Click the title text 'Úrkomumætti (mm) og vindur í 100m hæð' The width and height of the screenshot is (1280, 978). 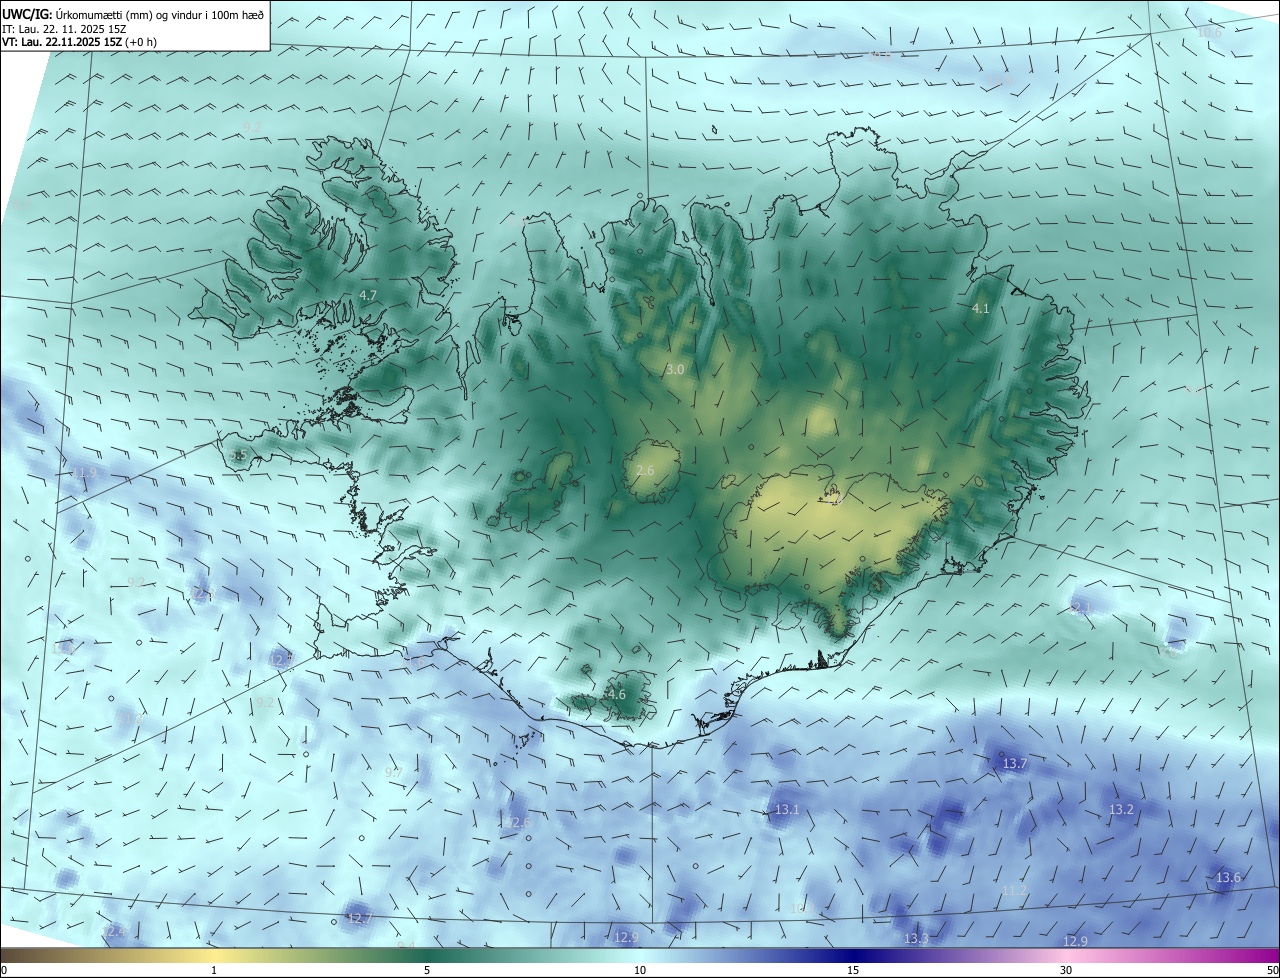[x=159, y=14]
